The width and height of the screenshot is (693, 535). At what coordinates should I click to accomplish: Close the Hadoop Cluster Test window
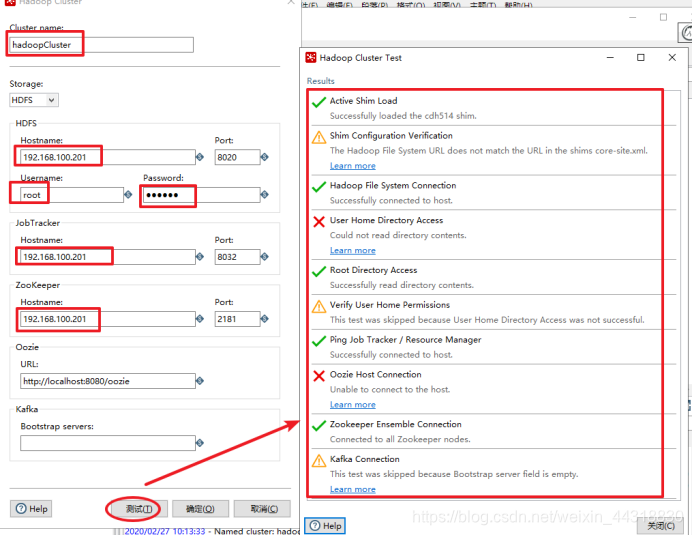(672, 57)
